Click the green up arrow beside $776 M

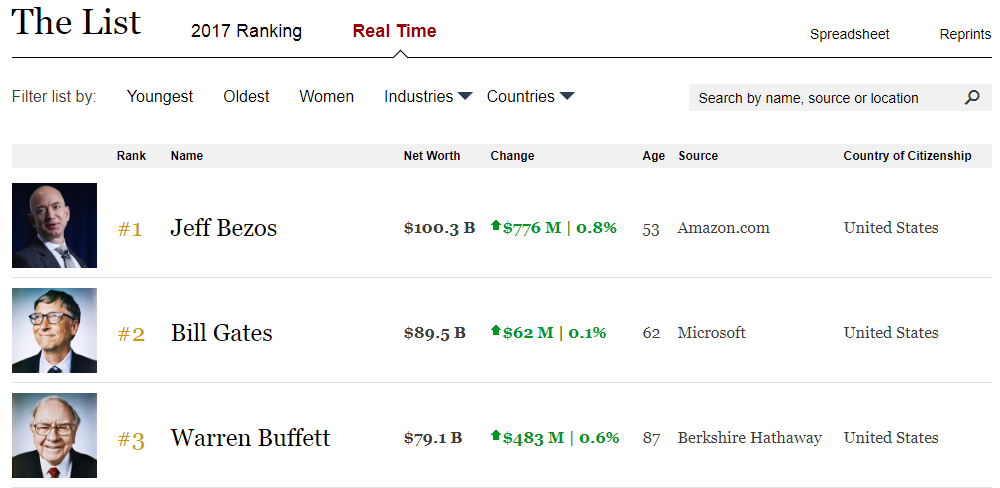click(495, 227)
